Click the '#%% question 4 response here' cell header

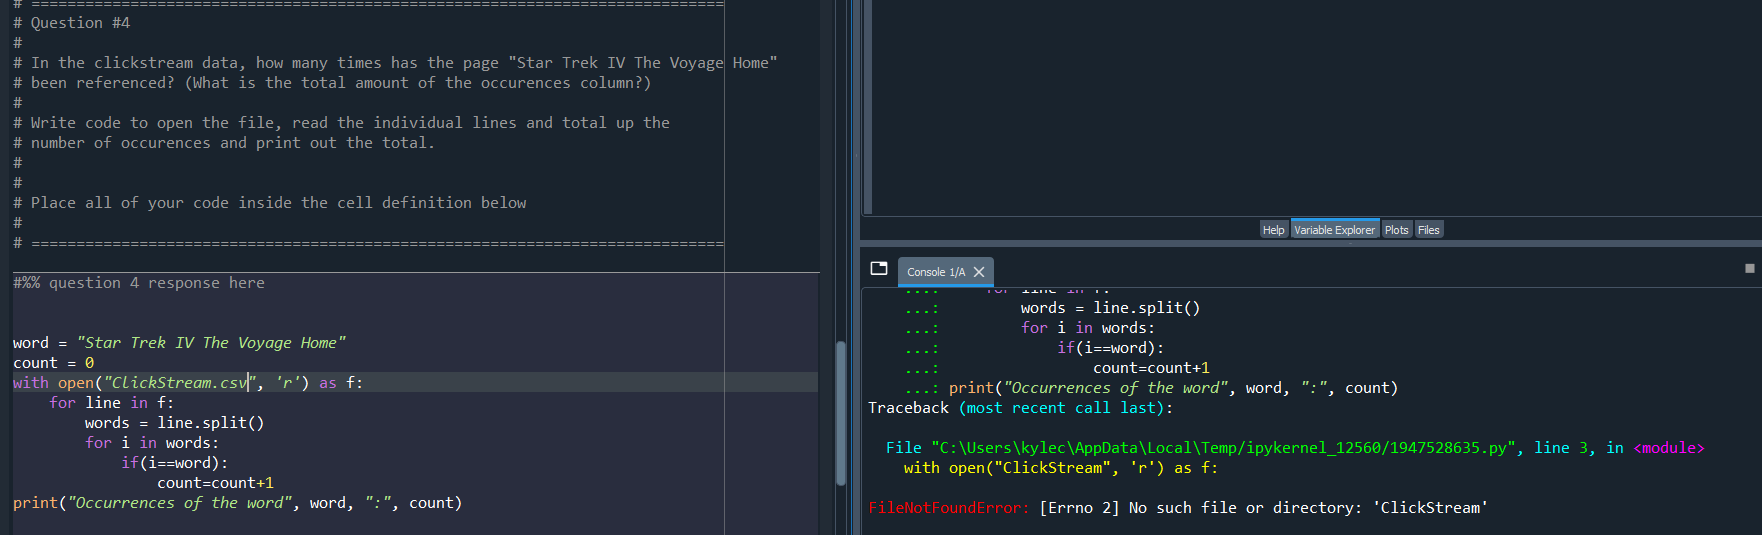(139, 283)
